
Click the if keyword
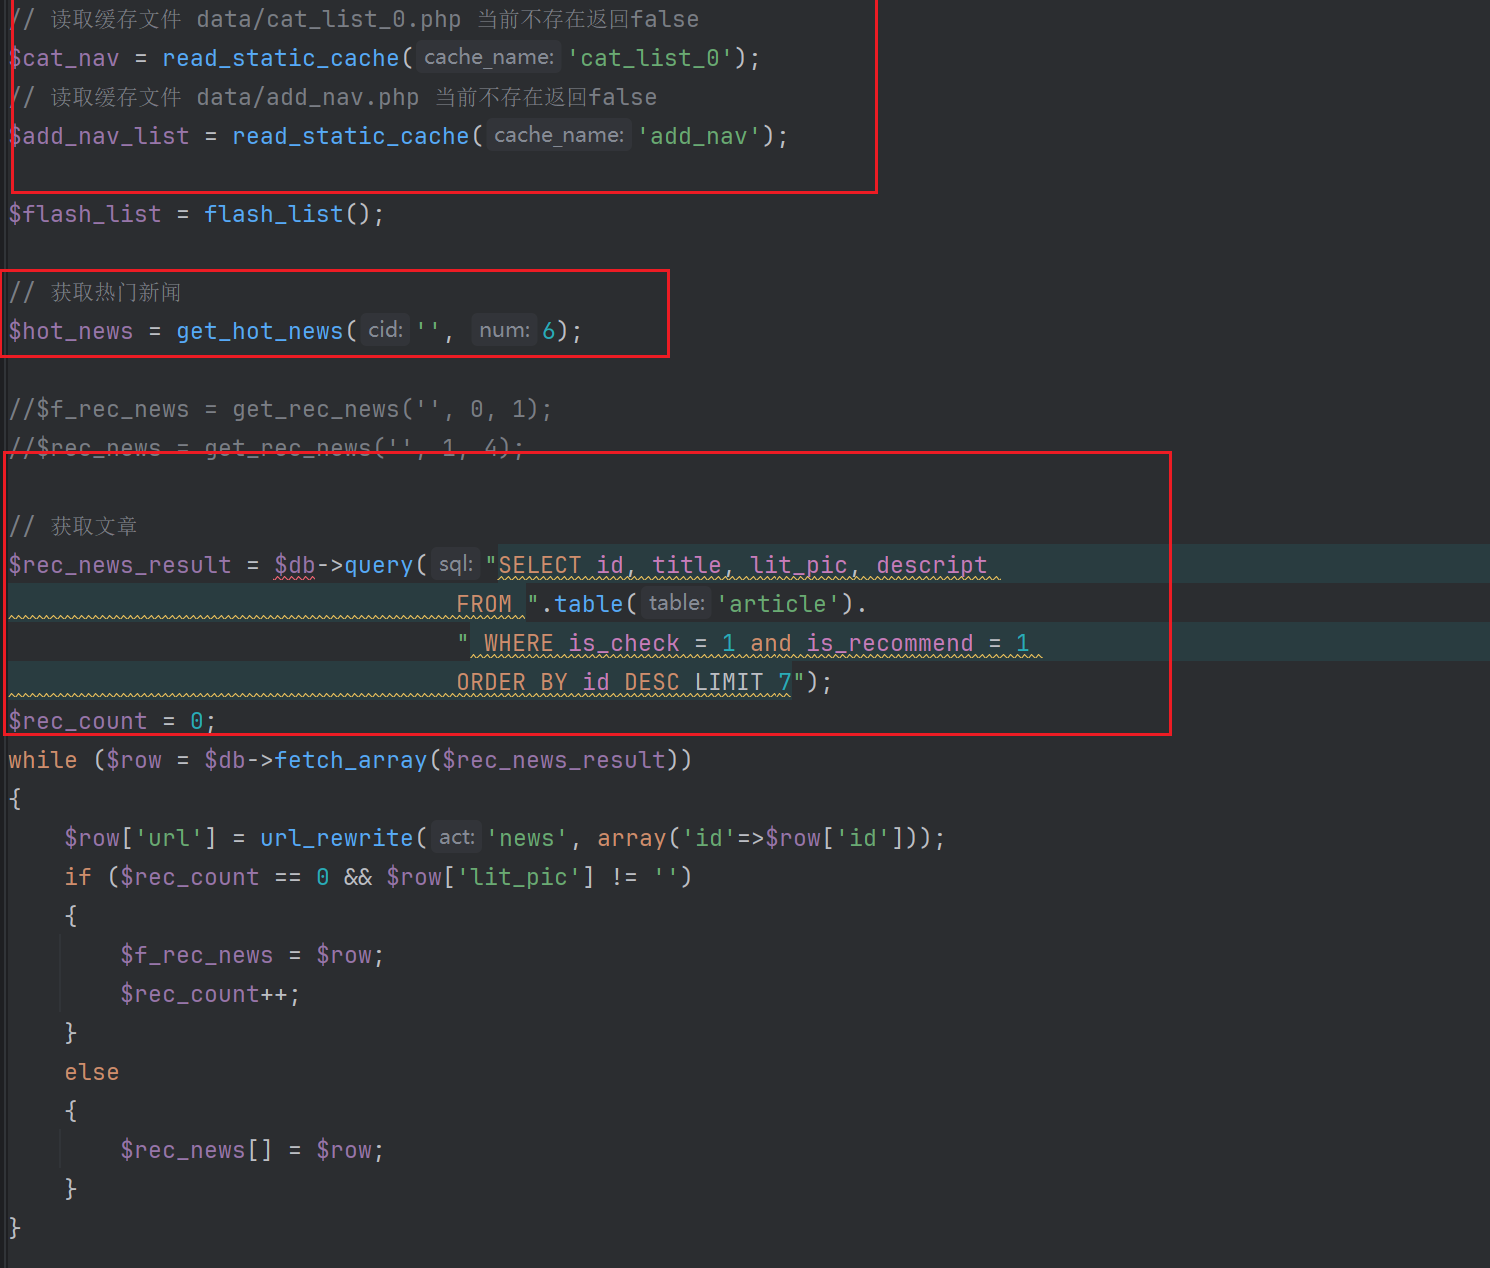78,877
